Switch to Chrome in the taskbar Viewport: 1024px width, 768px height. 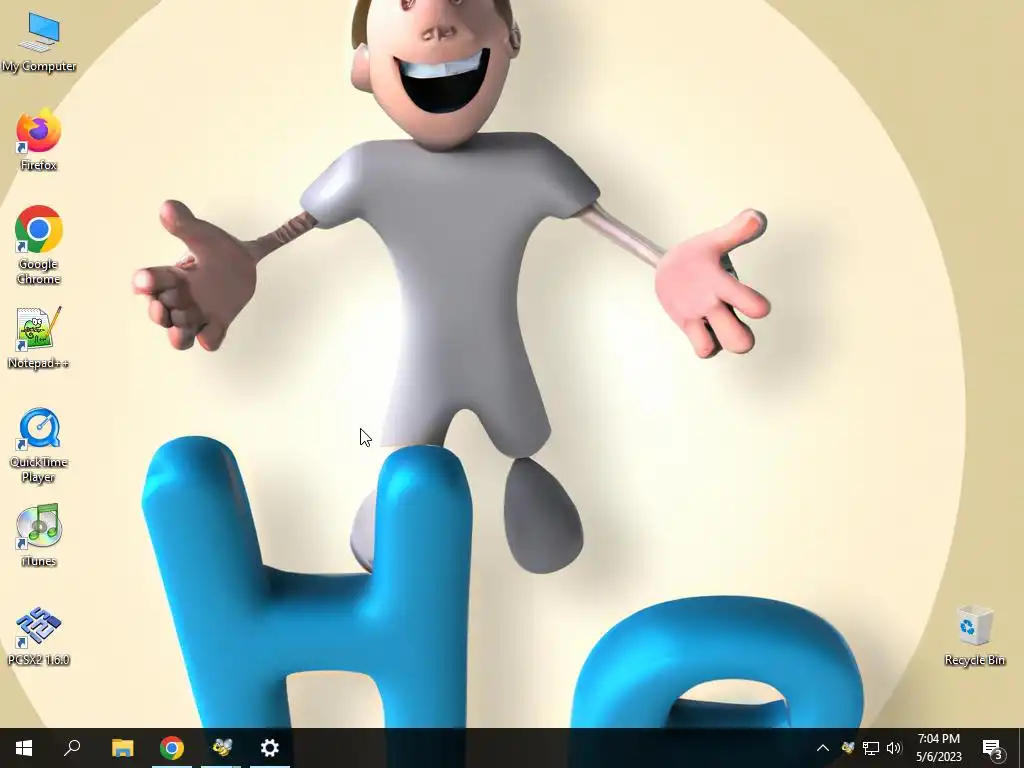click(172, 748)
